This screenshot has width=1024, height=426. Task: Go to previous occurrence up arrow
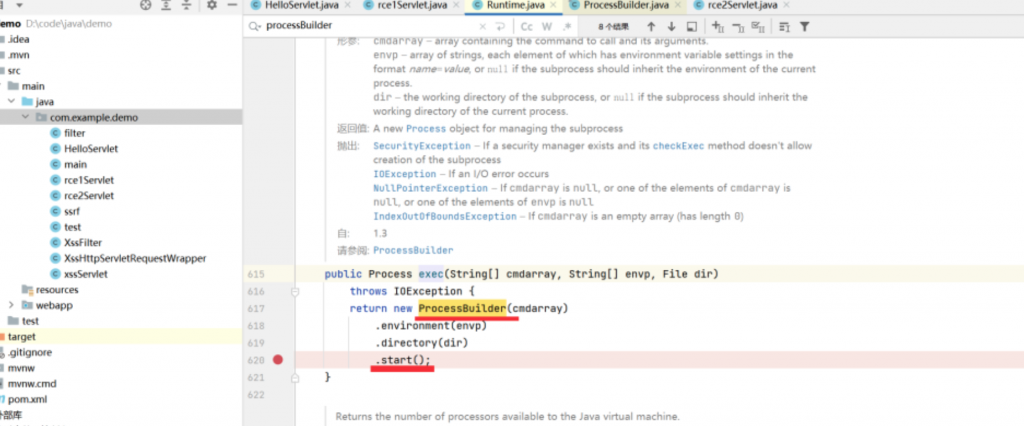point(651,26)
